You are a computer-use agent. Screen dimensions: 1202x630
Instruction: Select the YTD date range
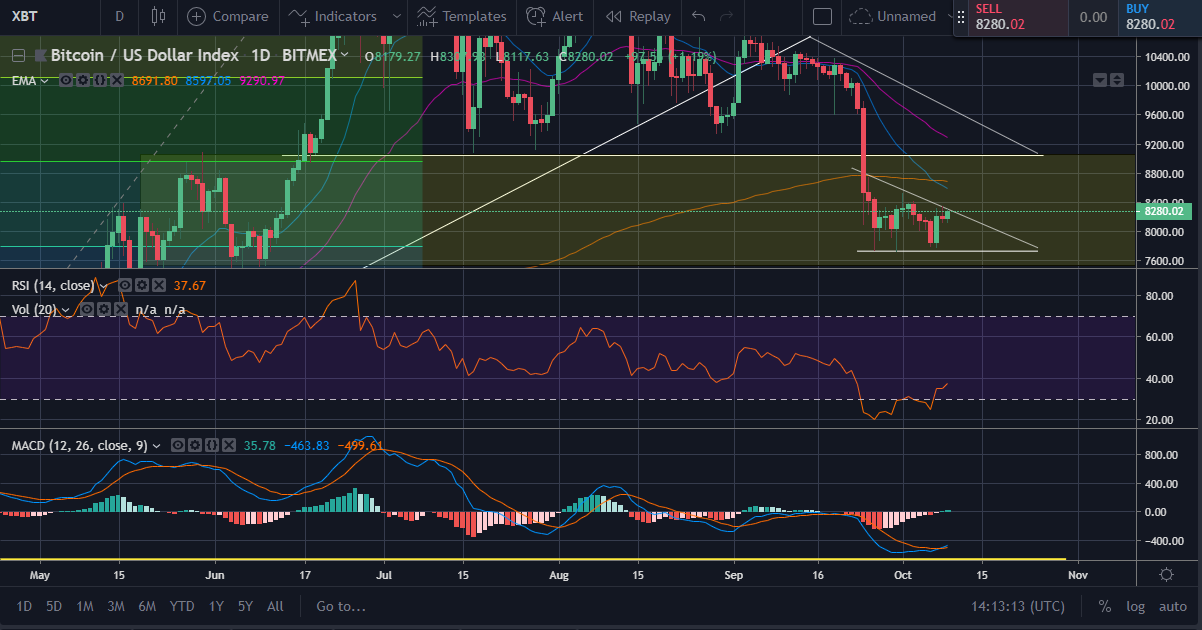[181, 606]
